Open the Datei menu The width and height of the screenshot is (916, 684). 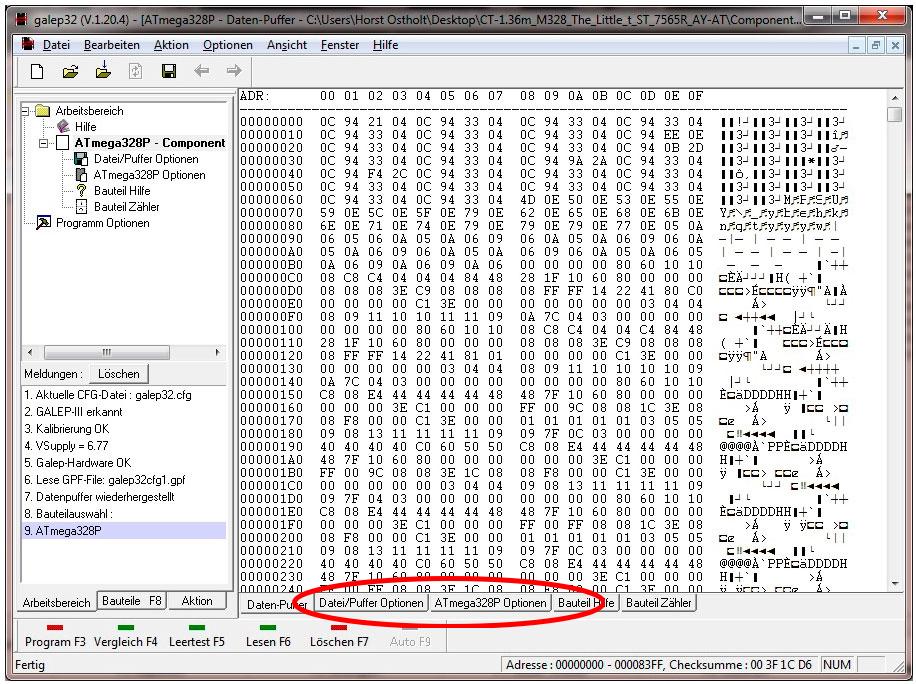click(x=56, y=45)
